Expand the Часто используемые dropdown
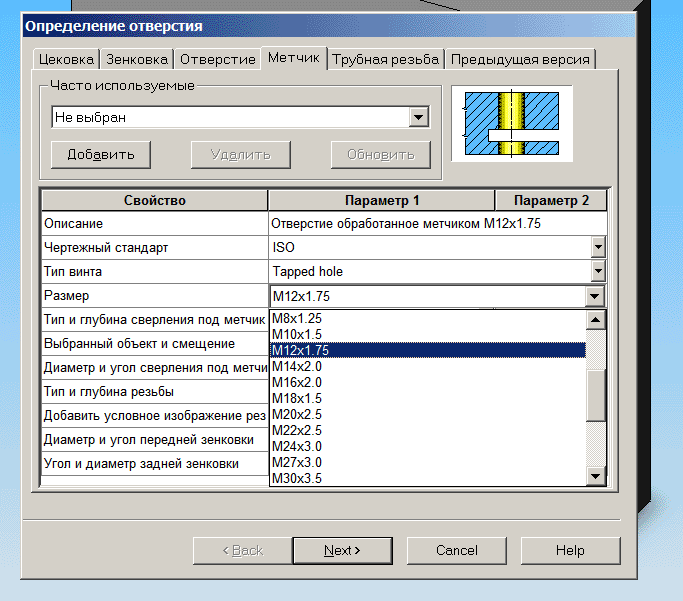This screenshot has height=601, width=683. tap(419, 118)
